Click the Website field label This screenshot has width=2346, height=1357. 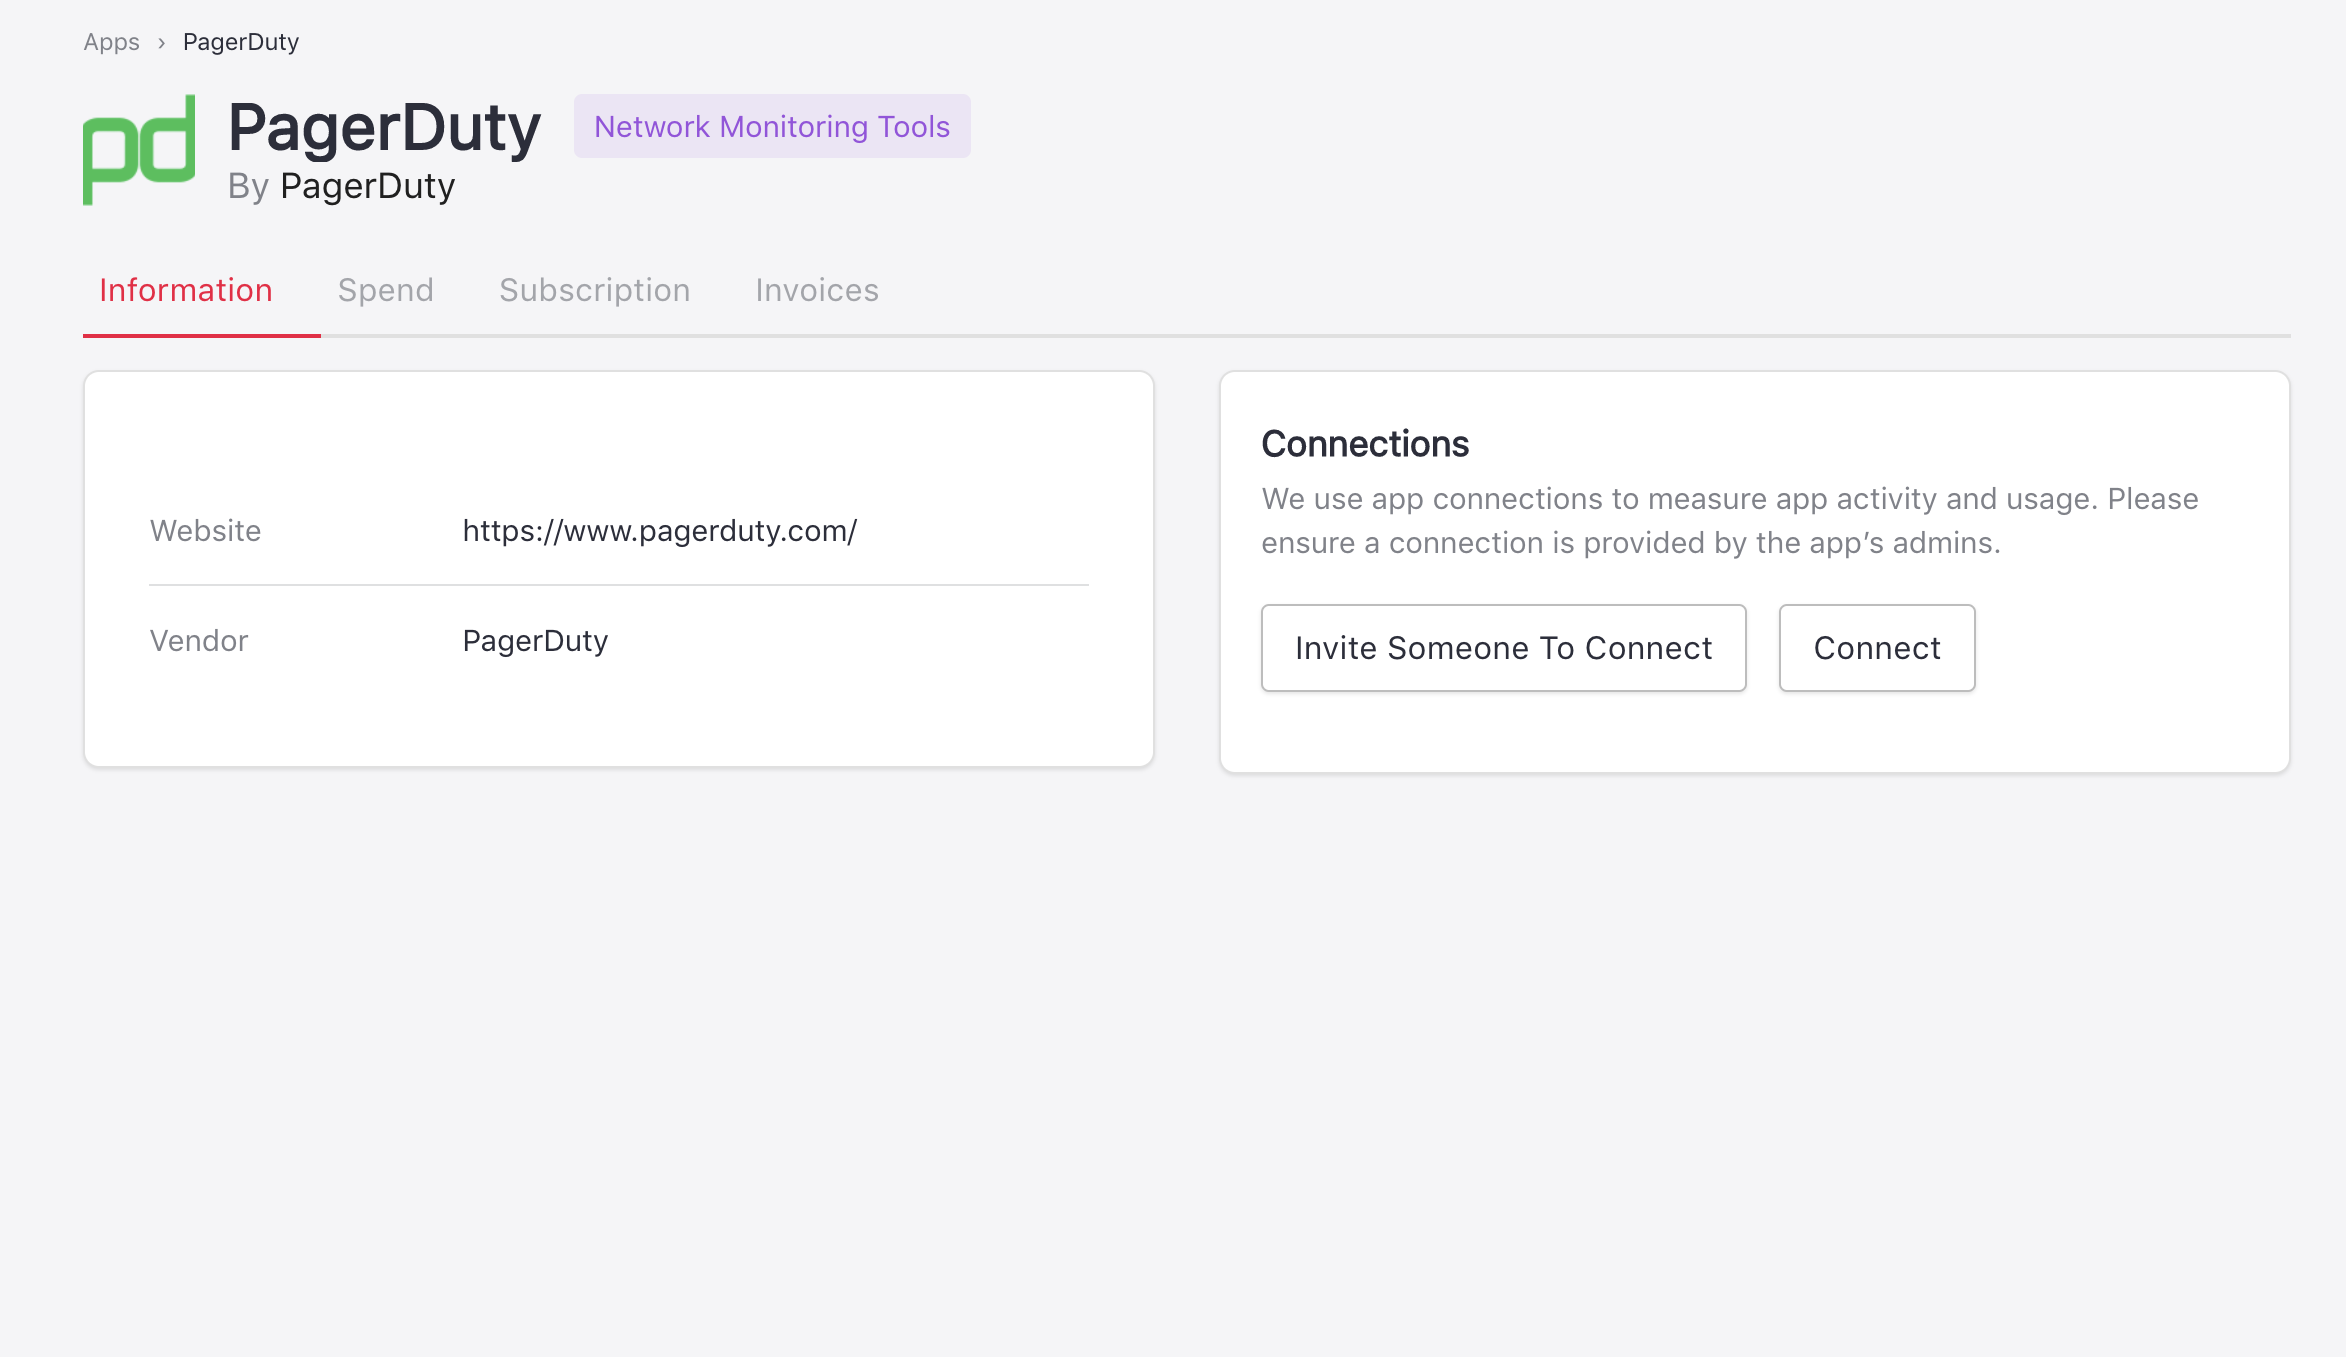[x=205, y=531]
